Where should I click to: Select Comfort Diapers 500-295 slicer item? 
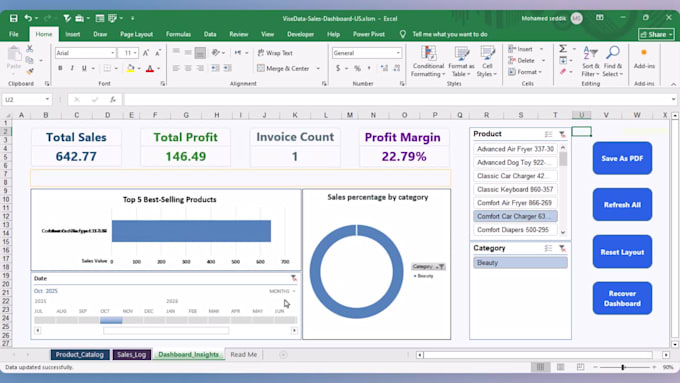(515, 229)
